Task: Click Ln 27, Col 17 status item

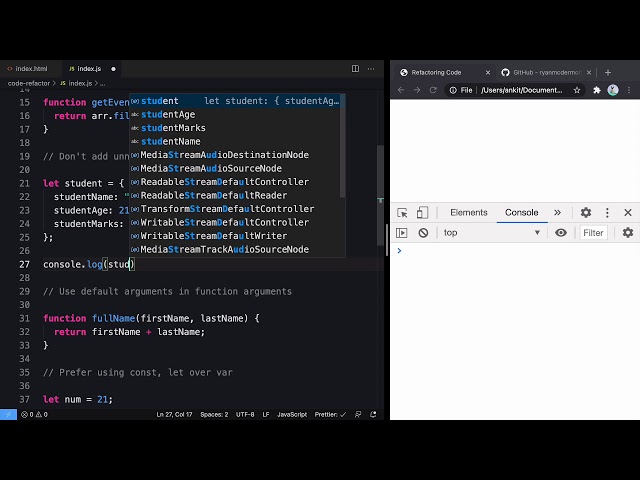Action: [x=174, y=414]
